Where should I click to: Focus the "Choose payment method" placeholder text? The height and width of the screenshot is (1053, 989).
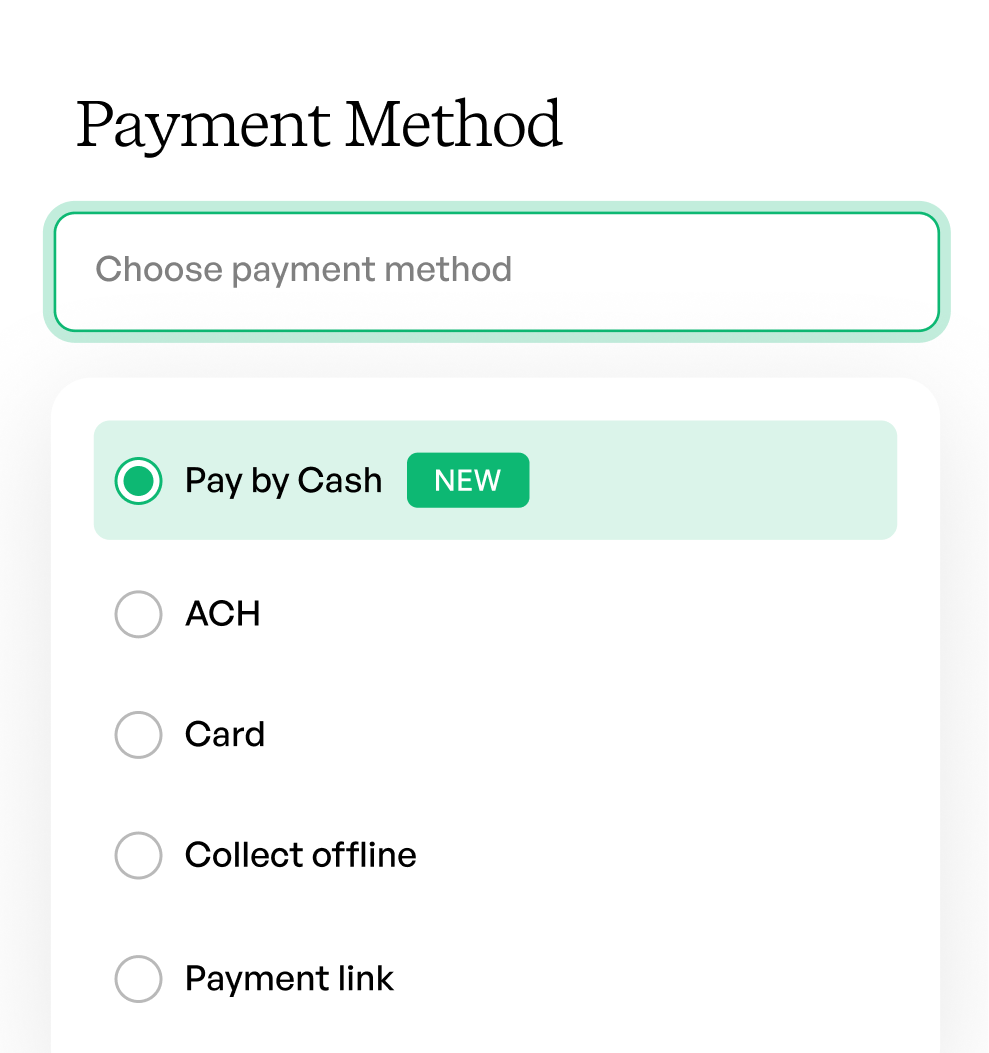pos(303,269)
